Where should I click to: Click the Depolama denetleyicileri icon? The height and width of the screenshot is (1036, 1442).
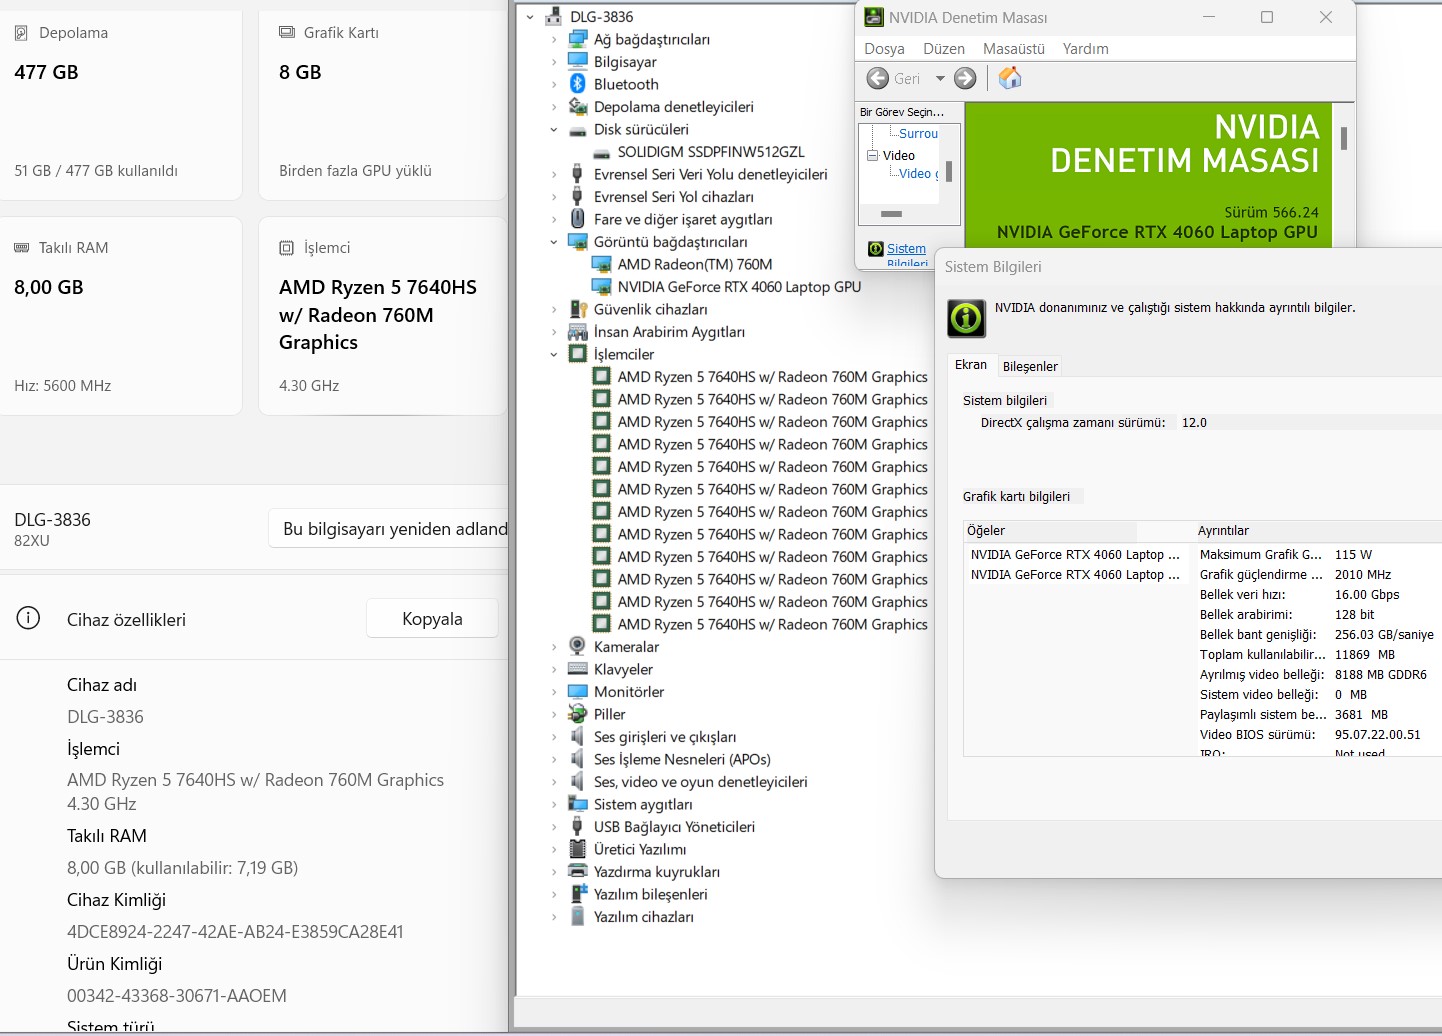[x=577, y=106]
